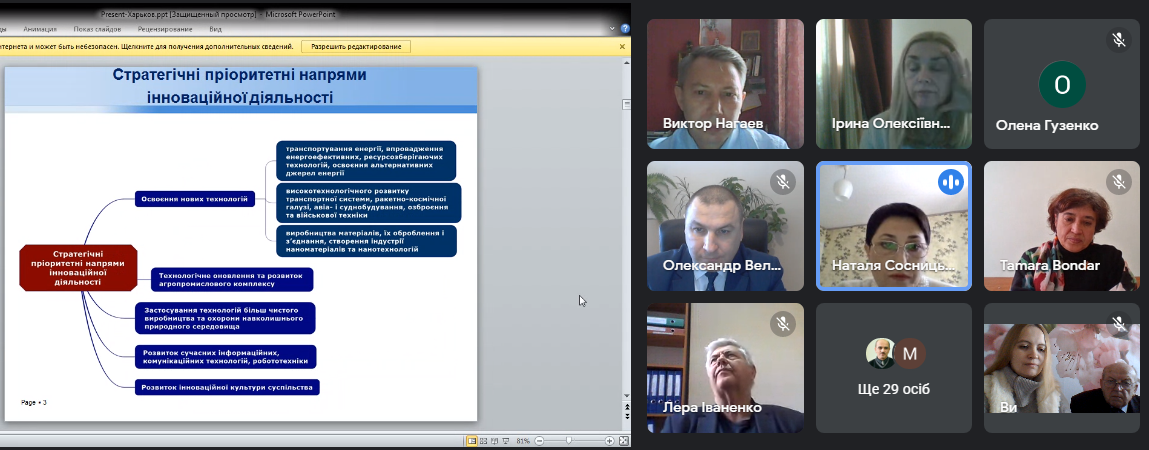Screen dimensions: 1149x450
Task: Collapse the ribbon with the chevron arrow
Action: [613, 29]
